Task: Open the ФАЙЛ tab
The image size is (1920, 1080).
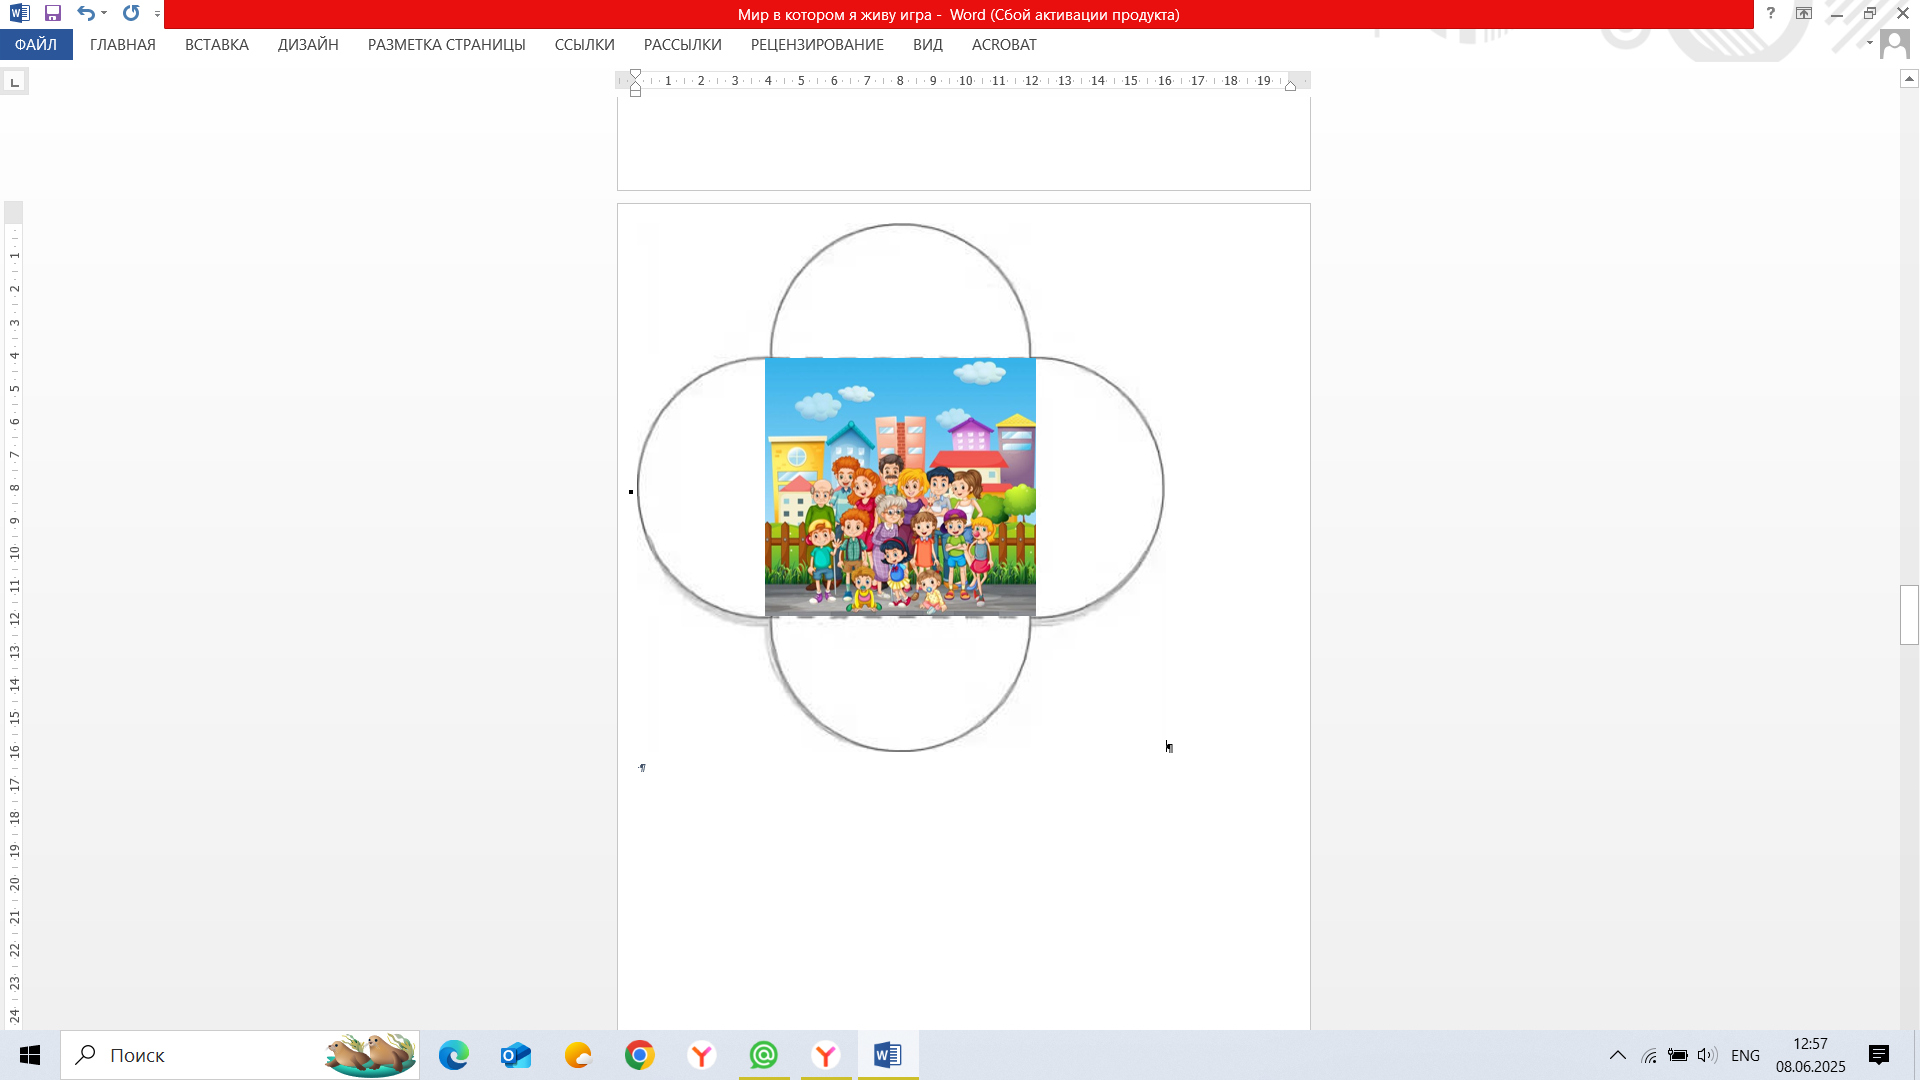Action: point(36,45)
